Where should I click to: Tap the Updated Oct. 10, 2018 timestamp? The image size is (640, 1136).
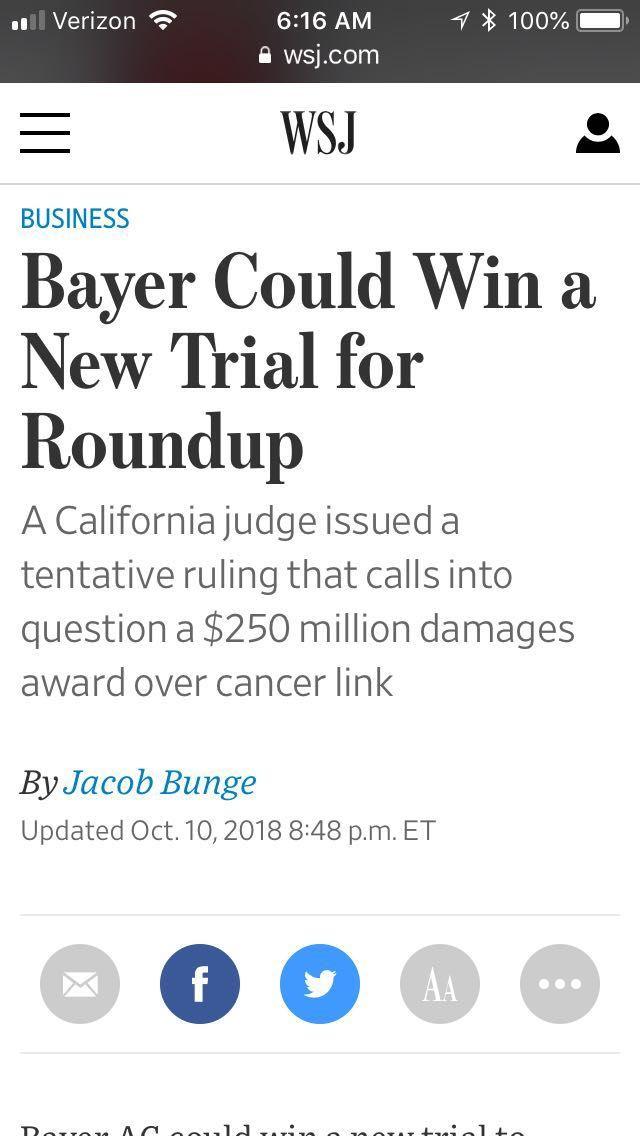click(x=228, y=830)
